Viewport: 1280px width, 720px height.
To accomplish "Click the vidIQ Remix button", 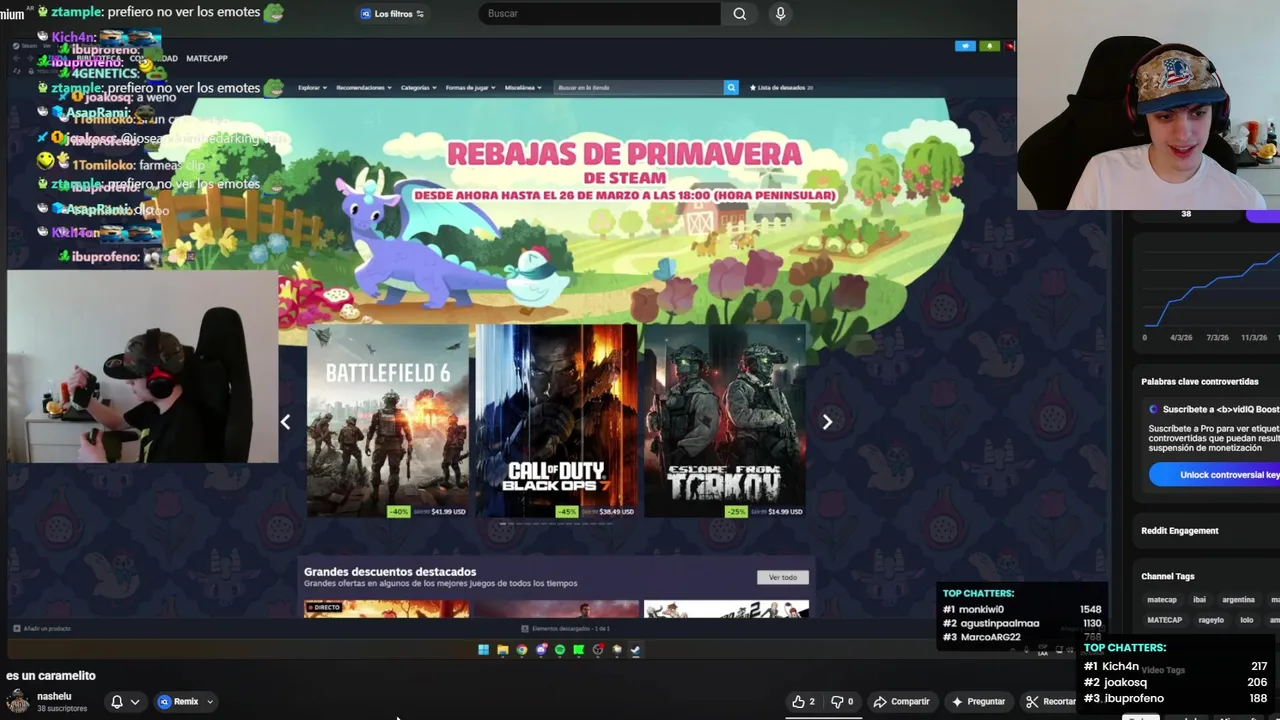I will pyautogui.click(x=179, y=702).
